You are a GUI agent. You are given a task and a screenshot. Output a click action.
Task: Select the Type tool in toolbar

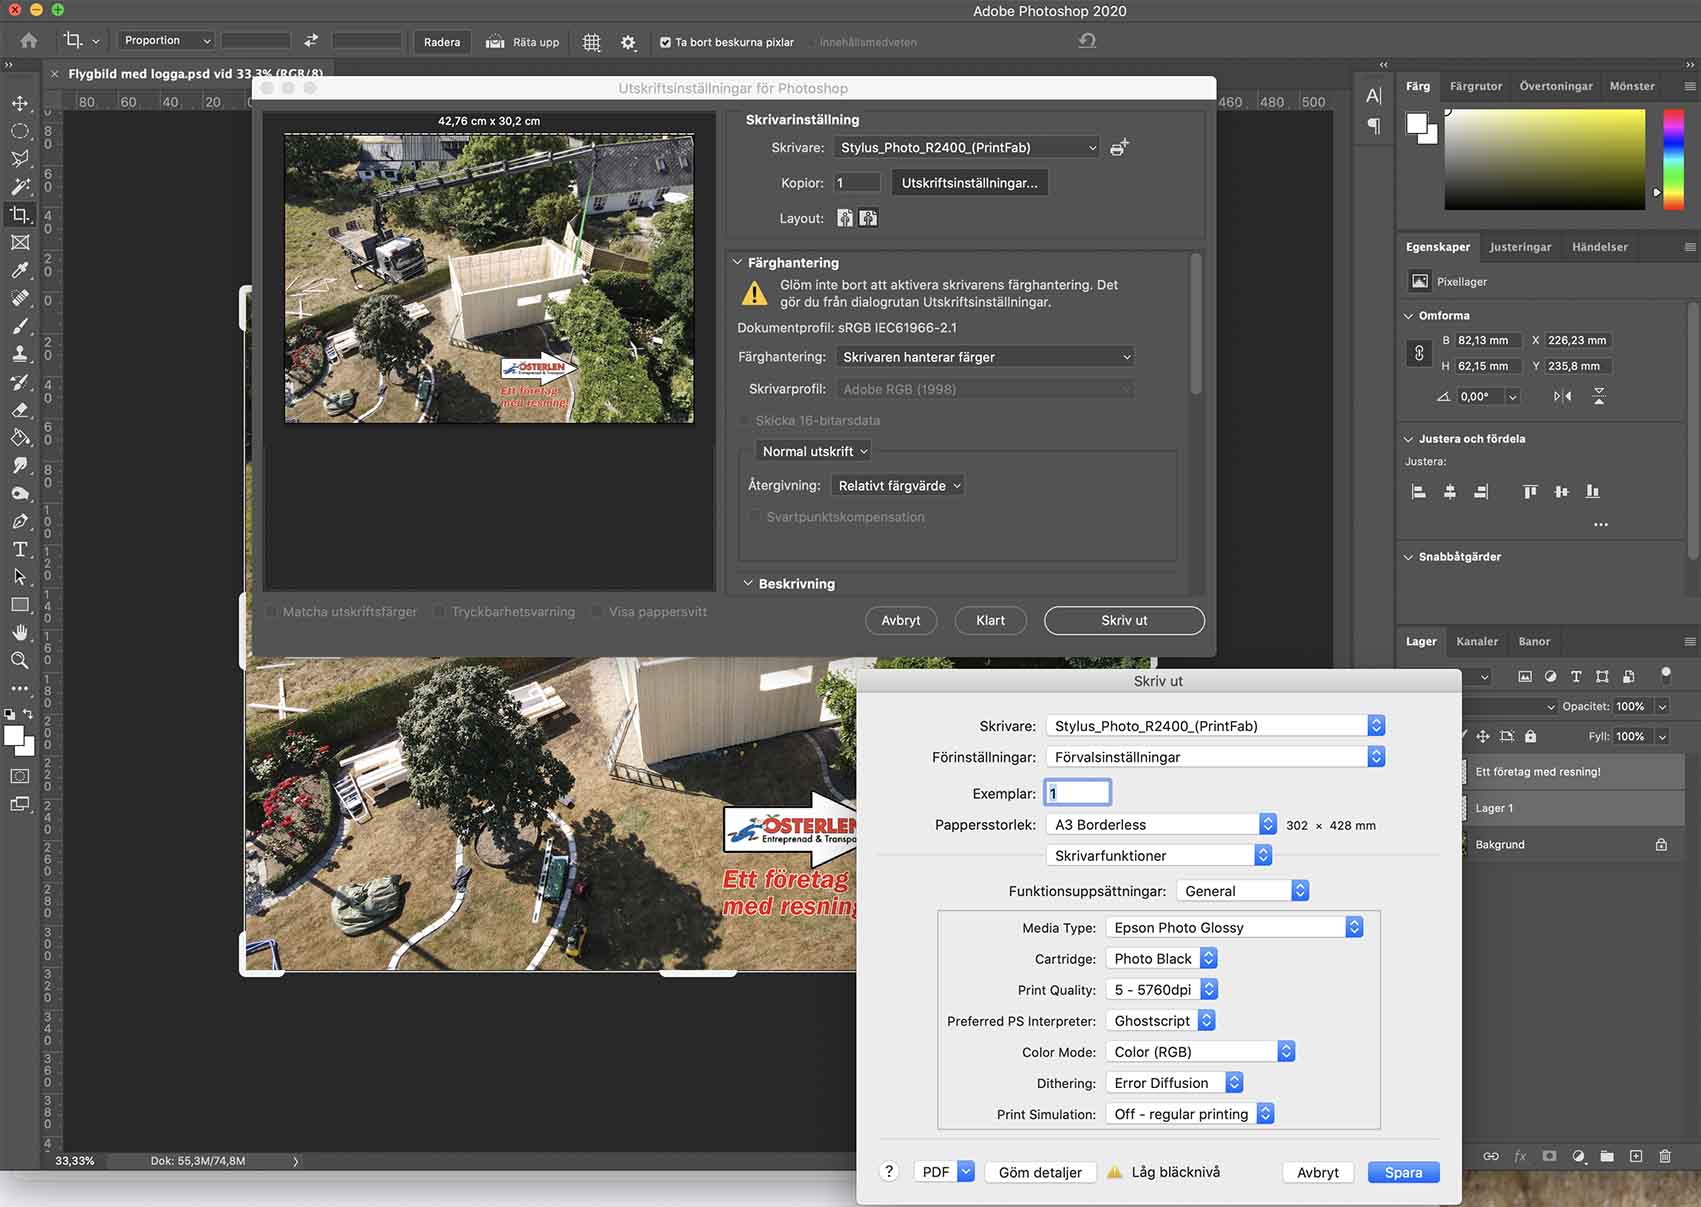tap(20, 549)
